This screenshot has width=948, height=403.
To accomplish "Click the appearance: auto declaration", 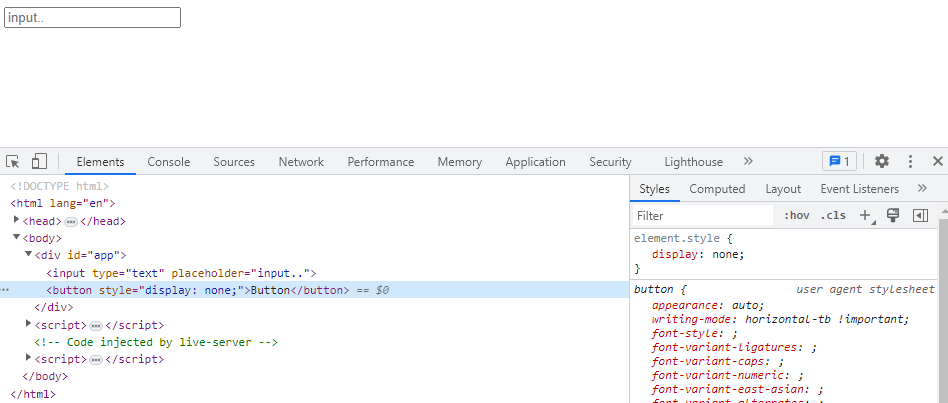I will pos(708,305).
